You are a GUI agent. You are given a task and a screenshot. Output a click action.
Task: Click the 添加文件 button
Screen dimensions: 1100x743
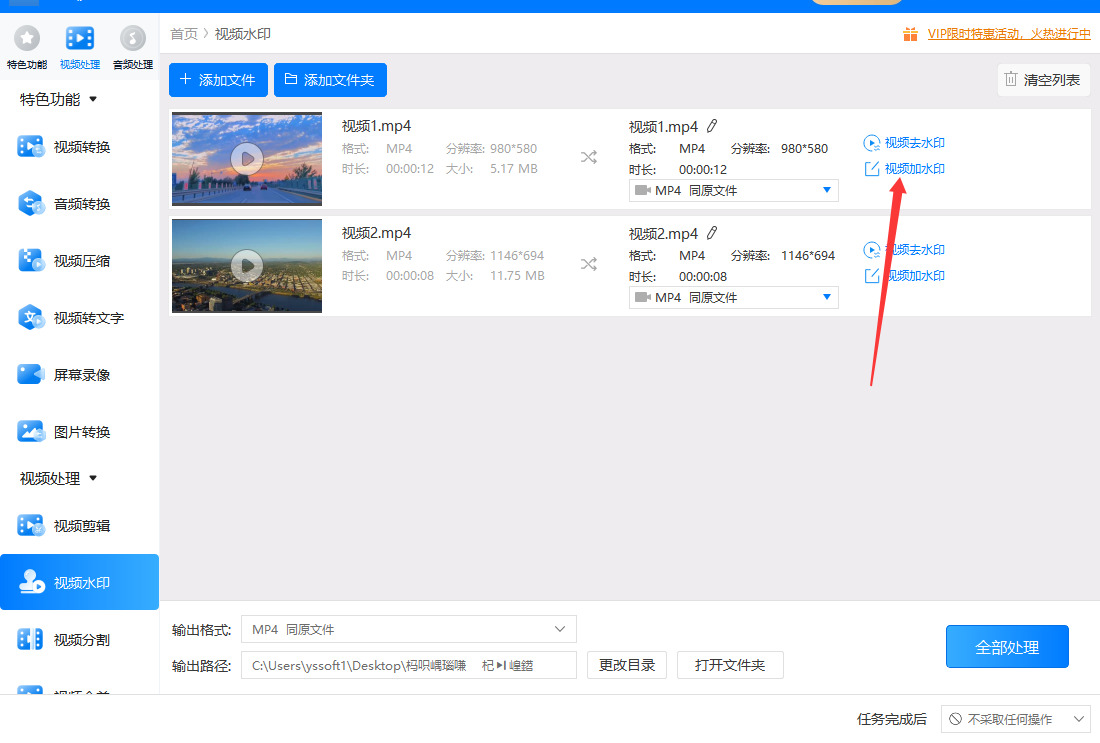(218, 80)
